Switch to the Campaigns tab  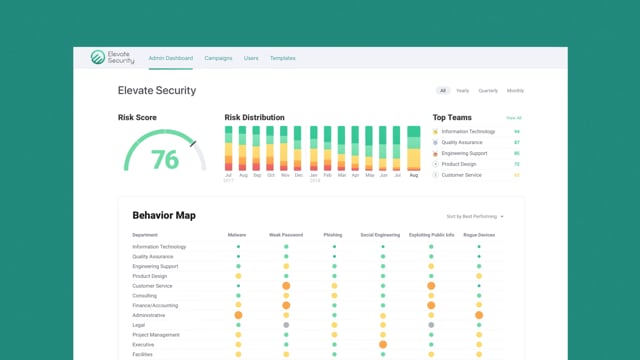[x=218, y=58]
